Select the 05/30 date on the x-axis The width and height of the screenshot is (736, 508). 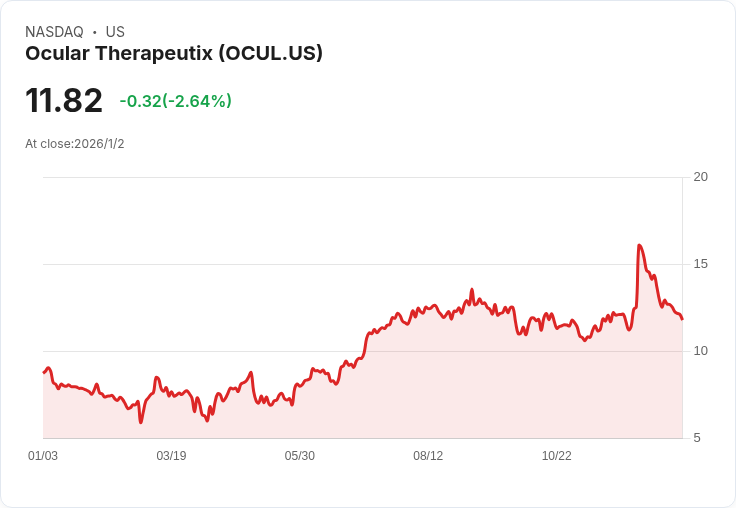tap(299, 456)
